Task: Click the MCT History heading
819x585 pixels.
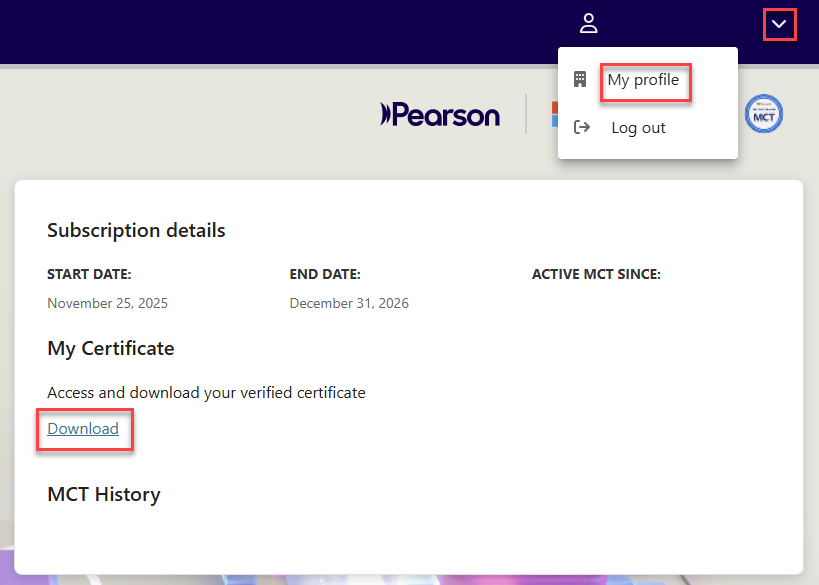Action: tap(103, 494)
